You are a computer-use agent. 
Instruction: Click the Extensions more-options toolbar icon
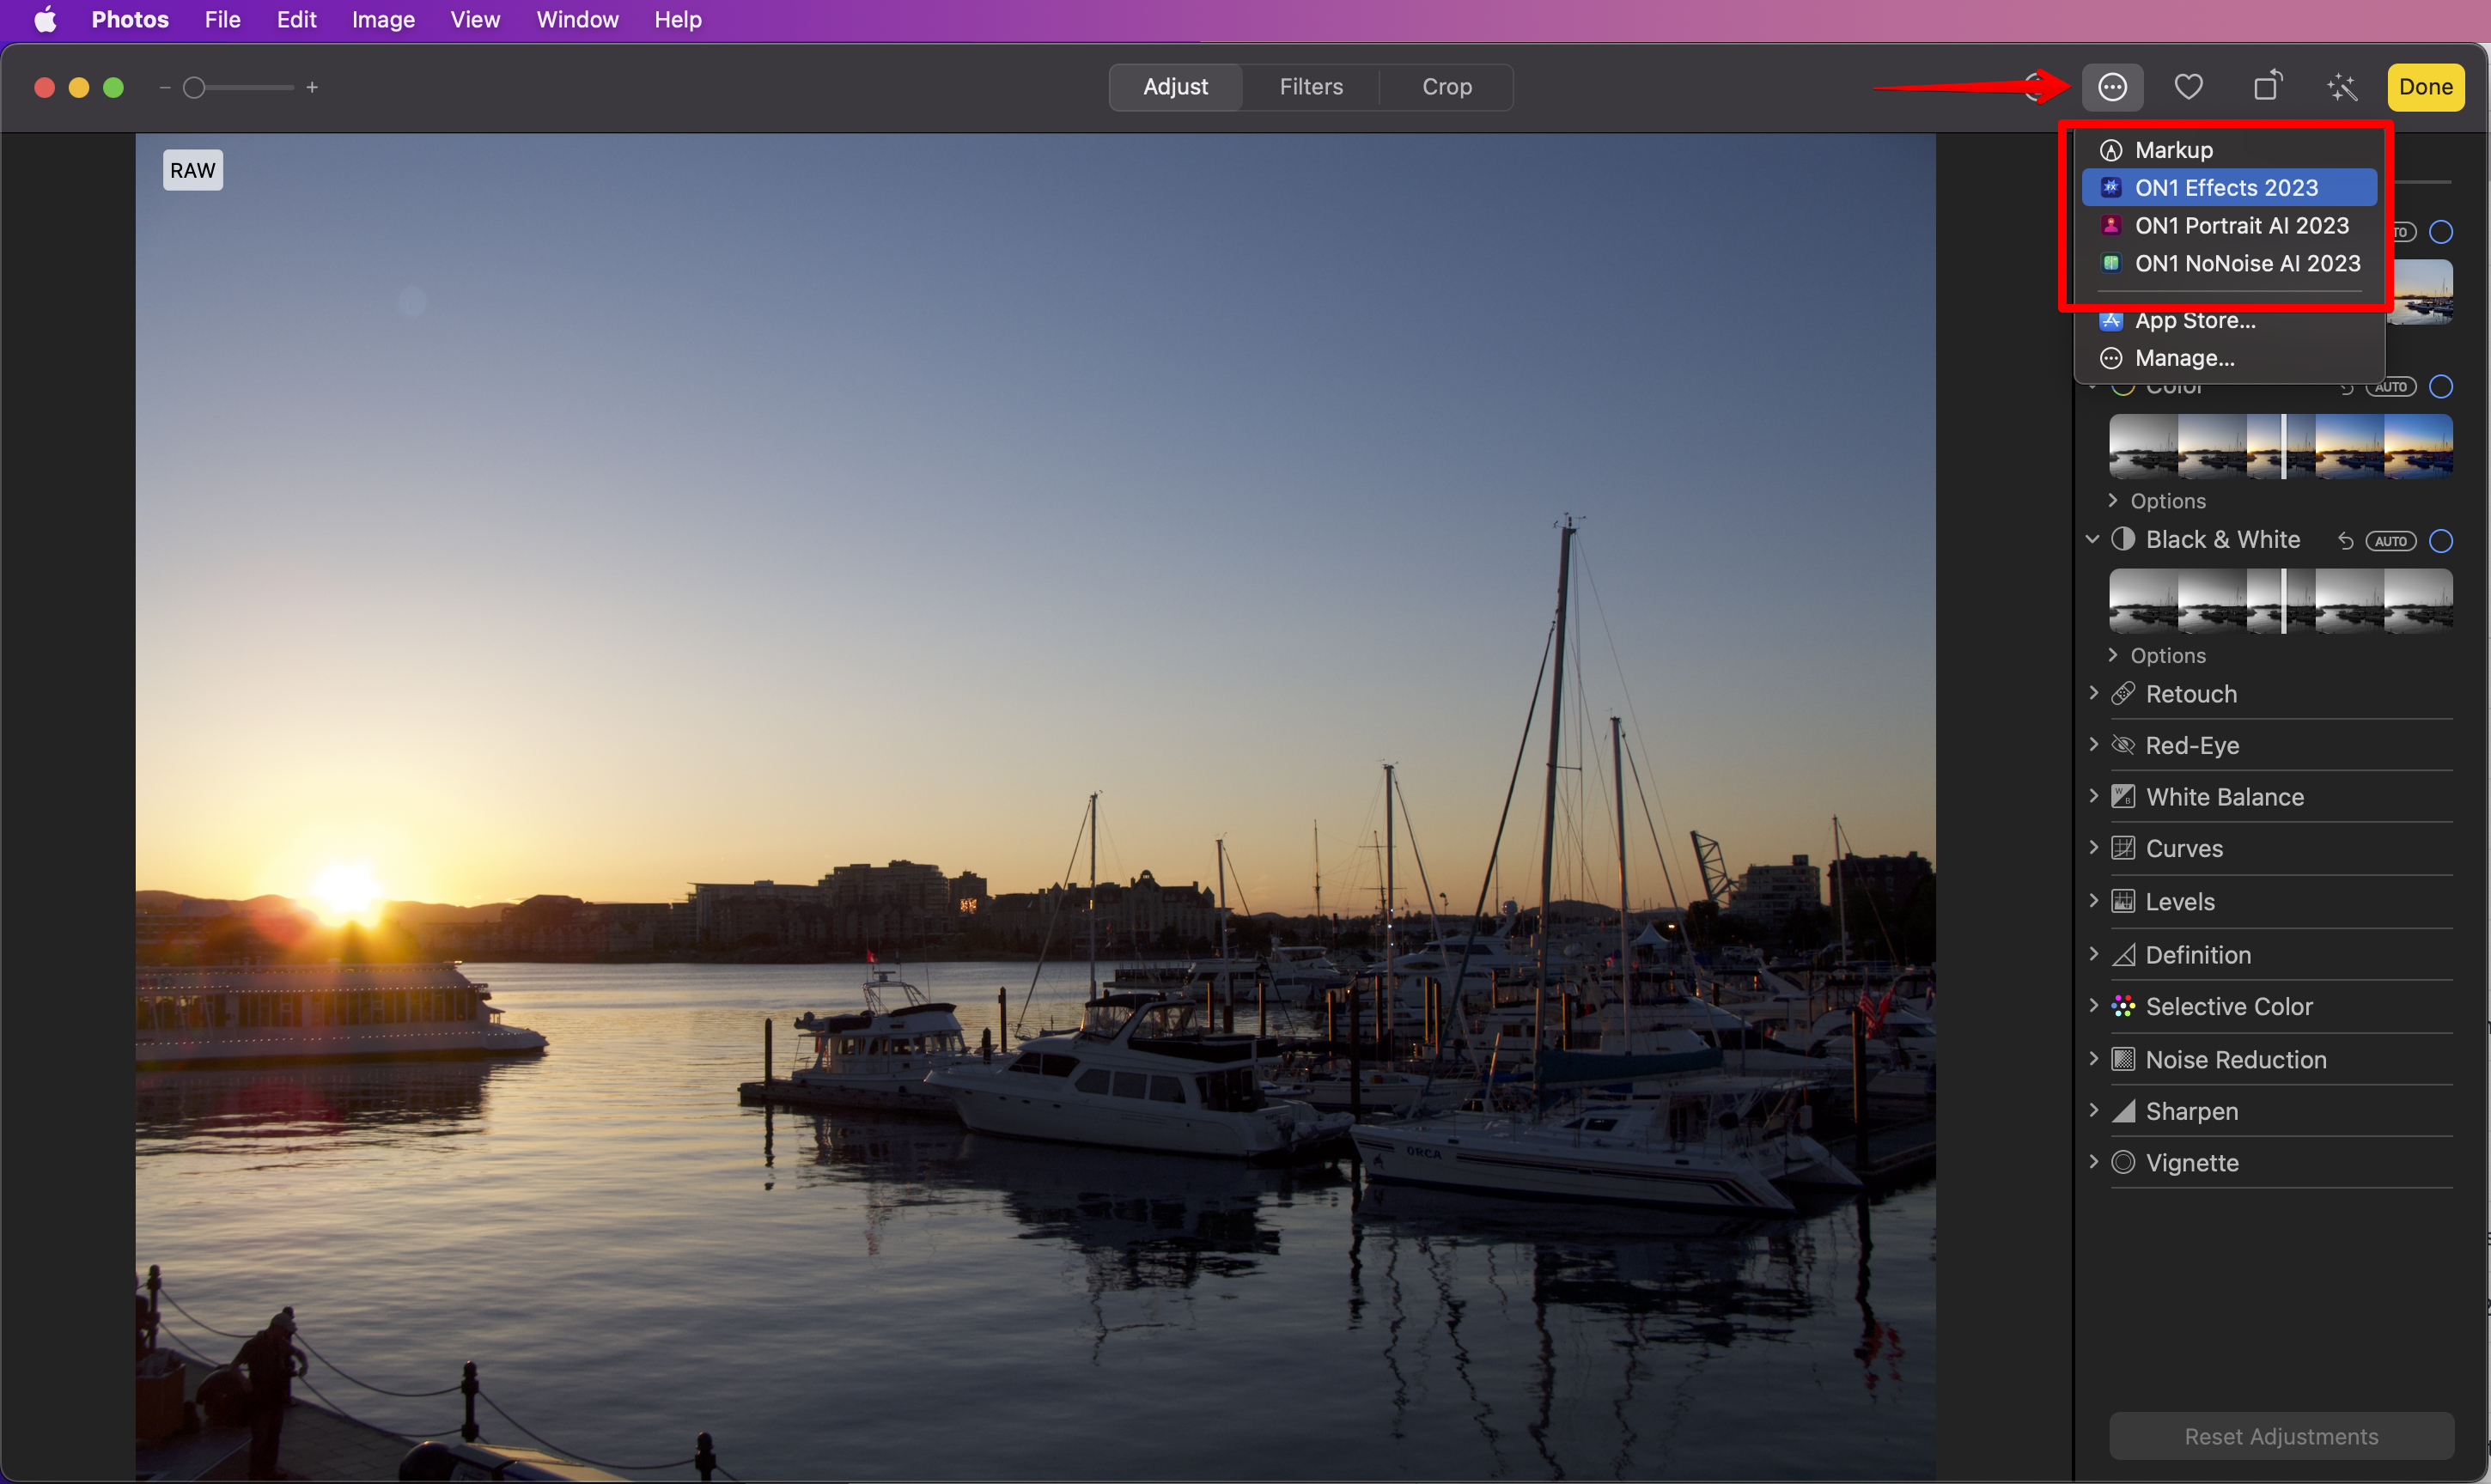[2112, 87]
